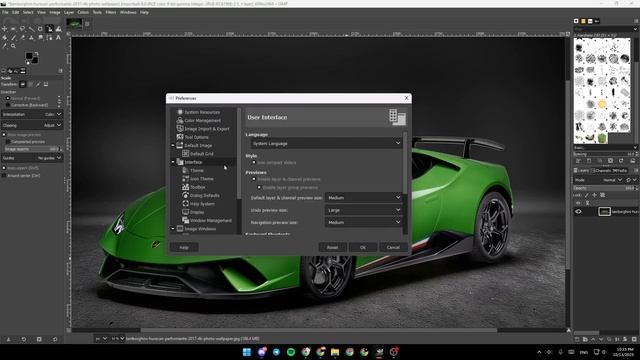Viewport: 640px width, 360px height.
Task: Open Toolbox preferences page
Action: (x=198, y=187)
